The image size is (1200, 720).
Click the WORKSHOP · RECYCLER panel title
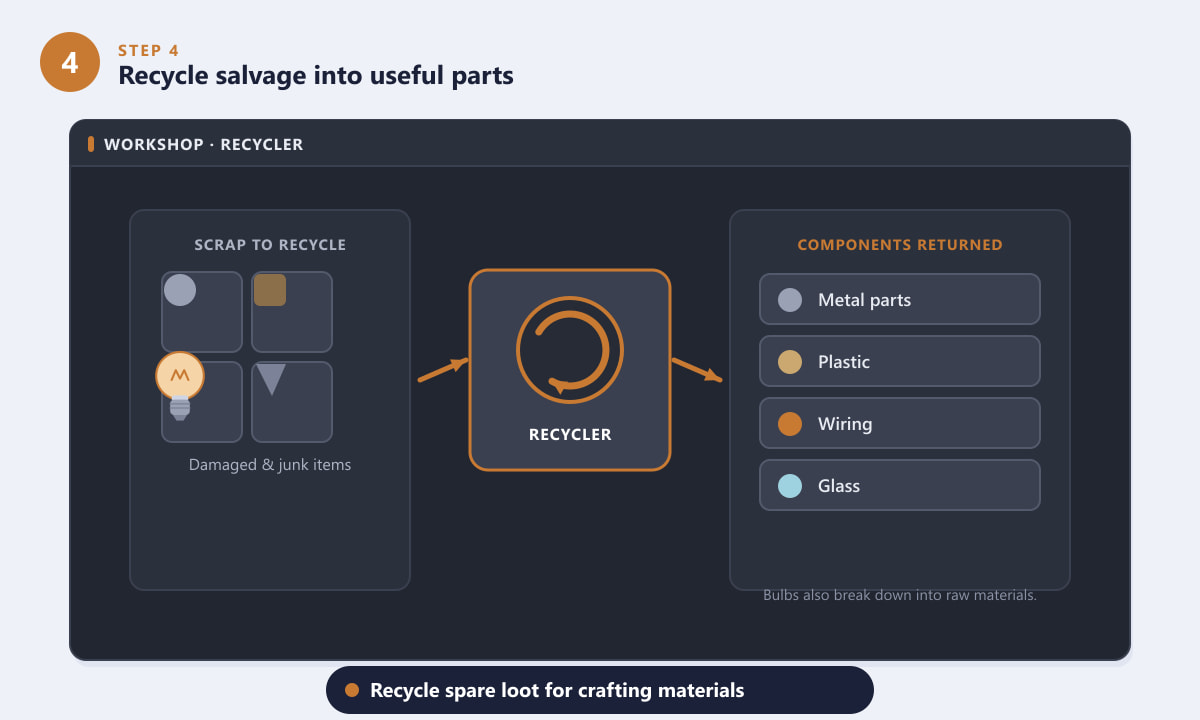pyautogui.click(x=204, y=144)
